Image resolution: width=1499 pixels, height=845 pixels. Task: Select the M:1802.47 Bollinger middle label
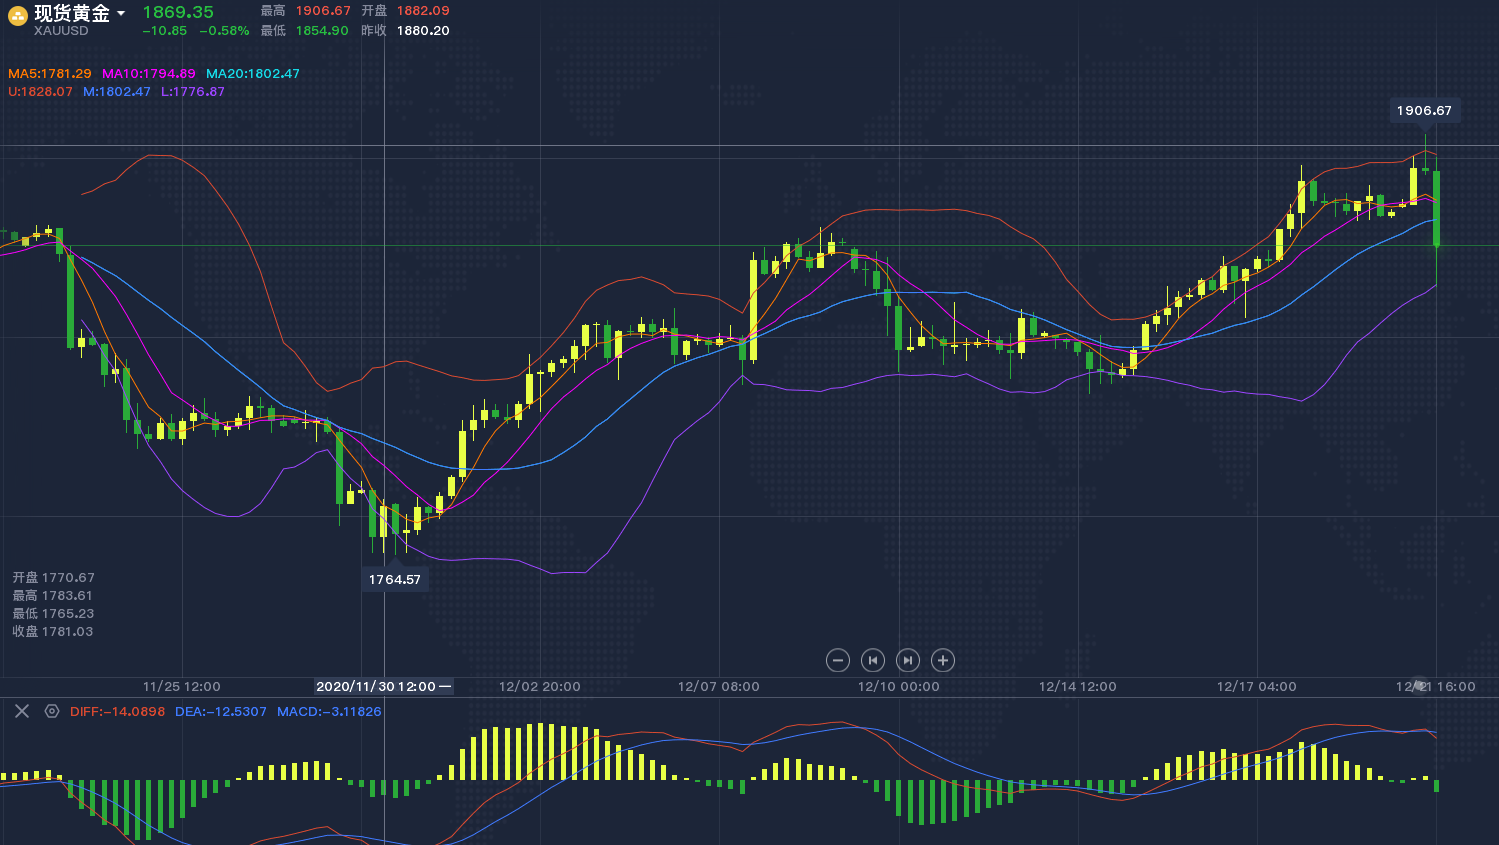117,92
